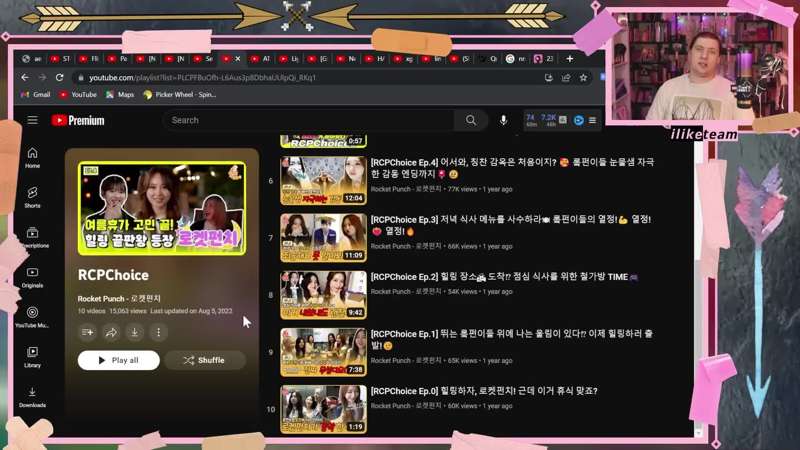Click the YouTube Premium logo

(x=78, y=120)
